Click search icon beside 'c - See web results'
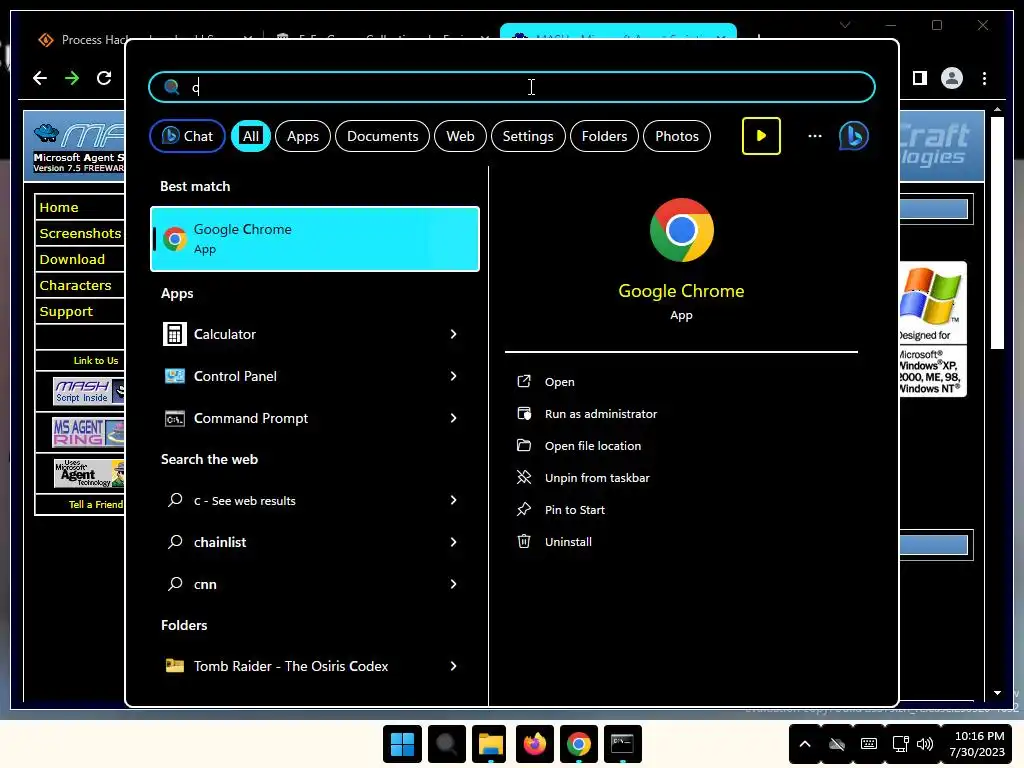Image resolution: width=1024 pixels, height=768 pixels. (174, 500)
